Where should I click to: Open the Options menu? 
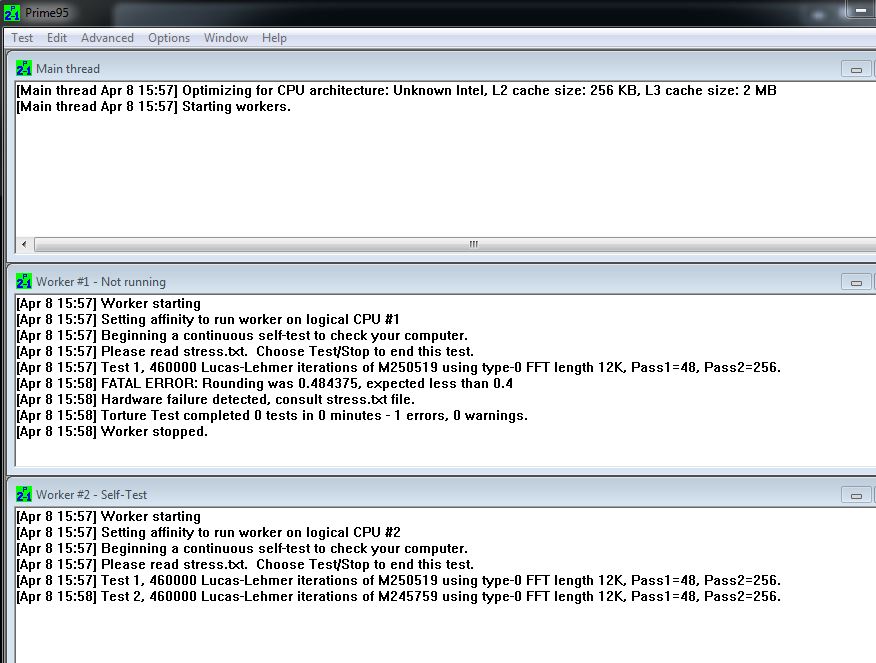169,38
